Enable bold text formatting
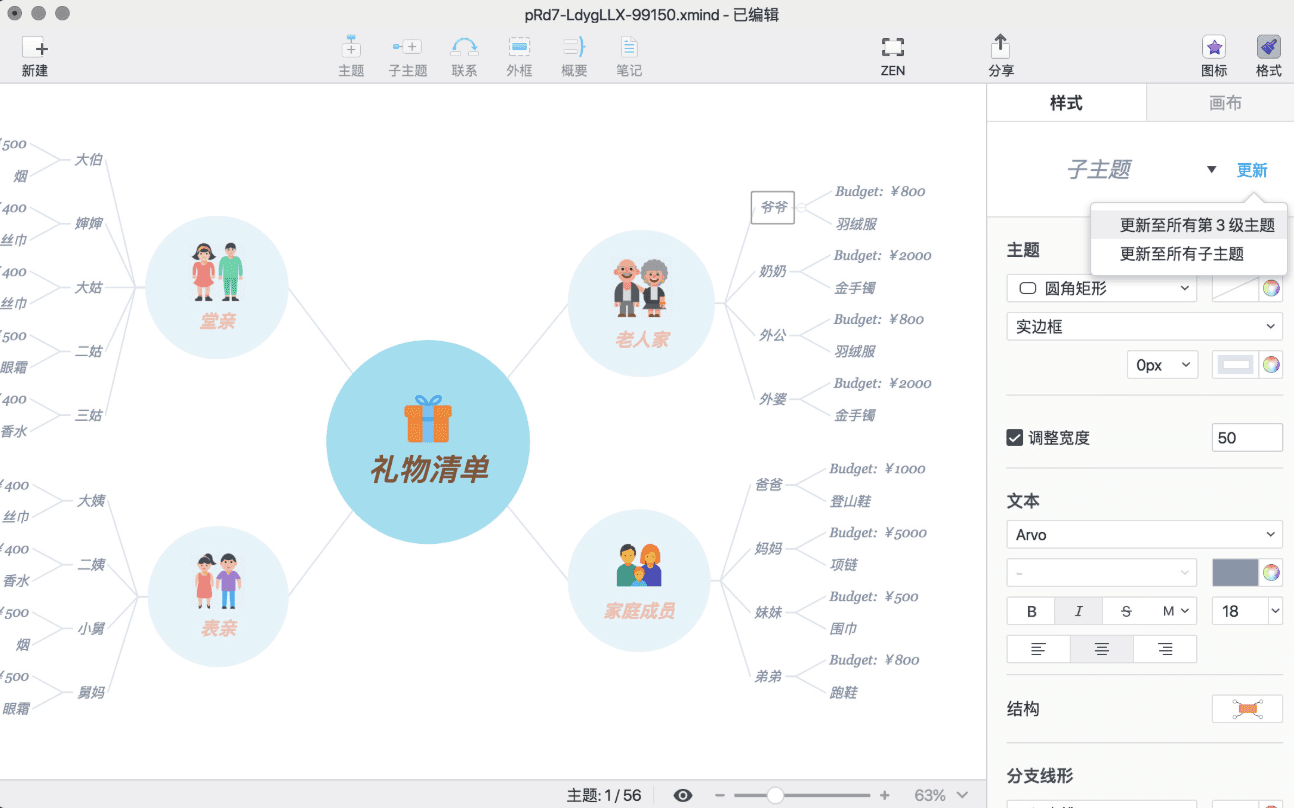Viewport: 1294px width, 808px height. [x=1031, y=610]
